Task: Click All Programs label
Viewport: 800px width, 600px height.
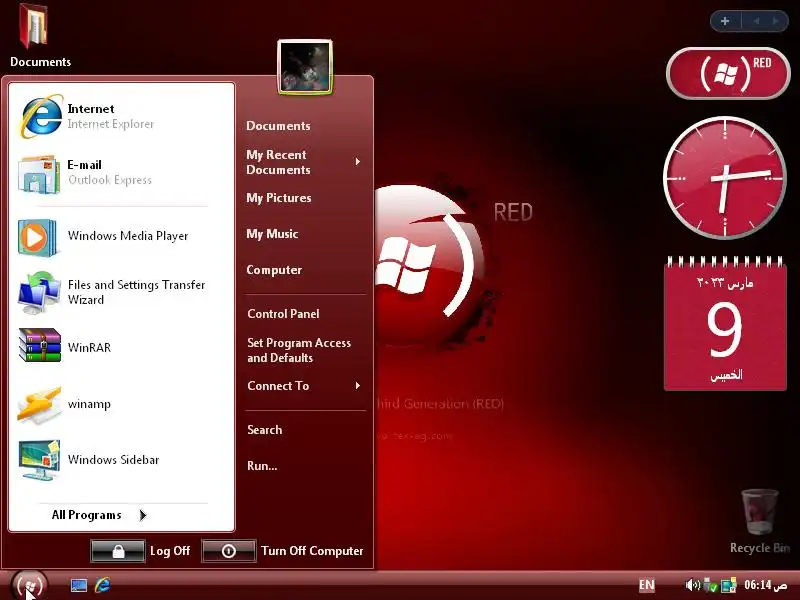Action: tap(86, 515)
